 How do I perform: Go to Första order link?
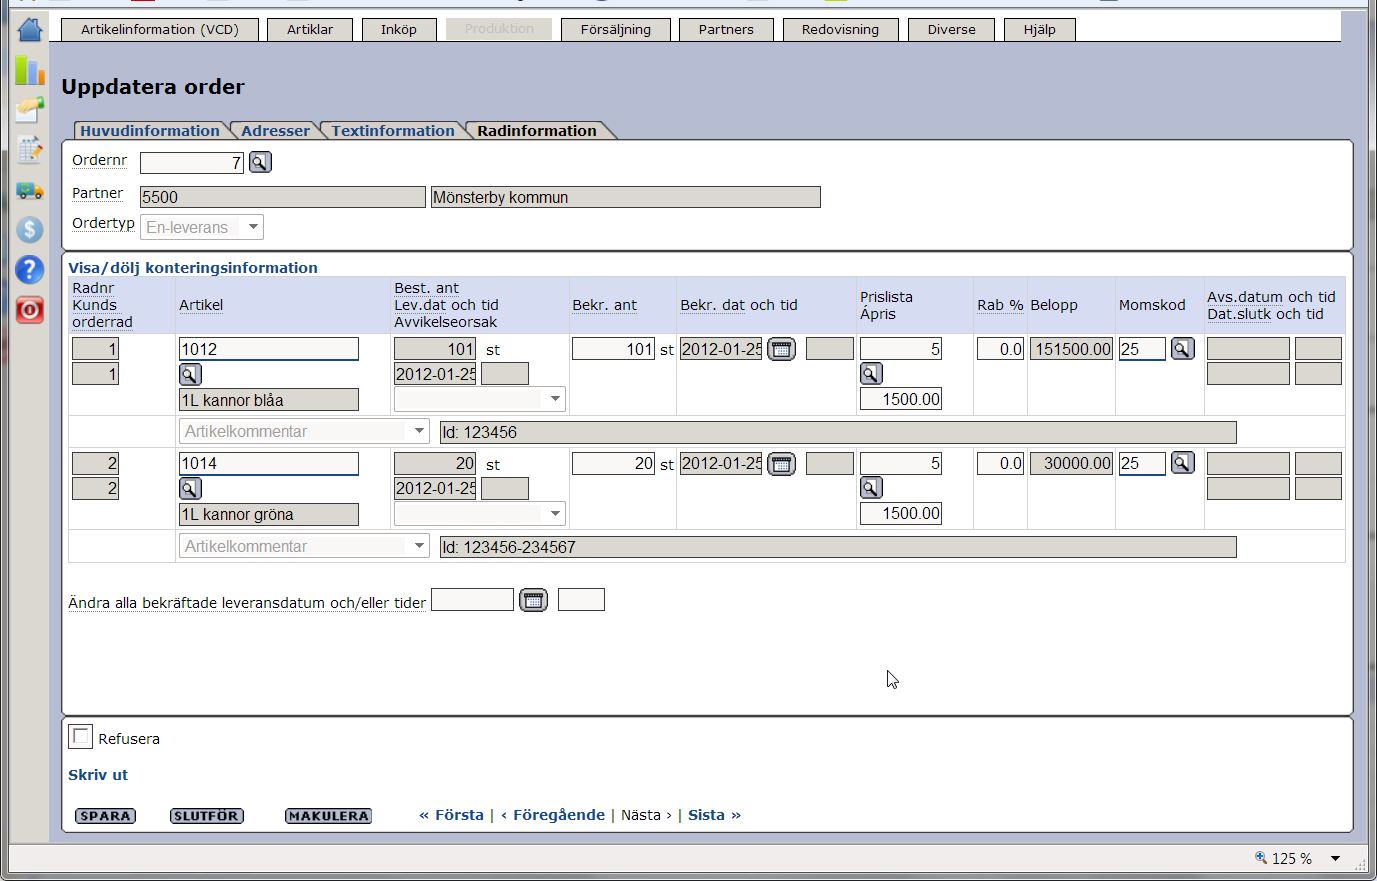[451, 815]
